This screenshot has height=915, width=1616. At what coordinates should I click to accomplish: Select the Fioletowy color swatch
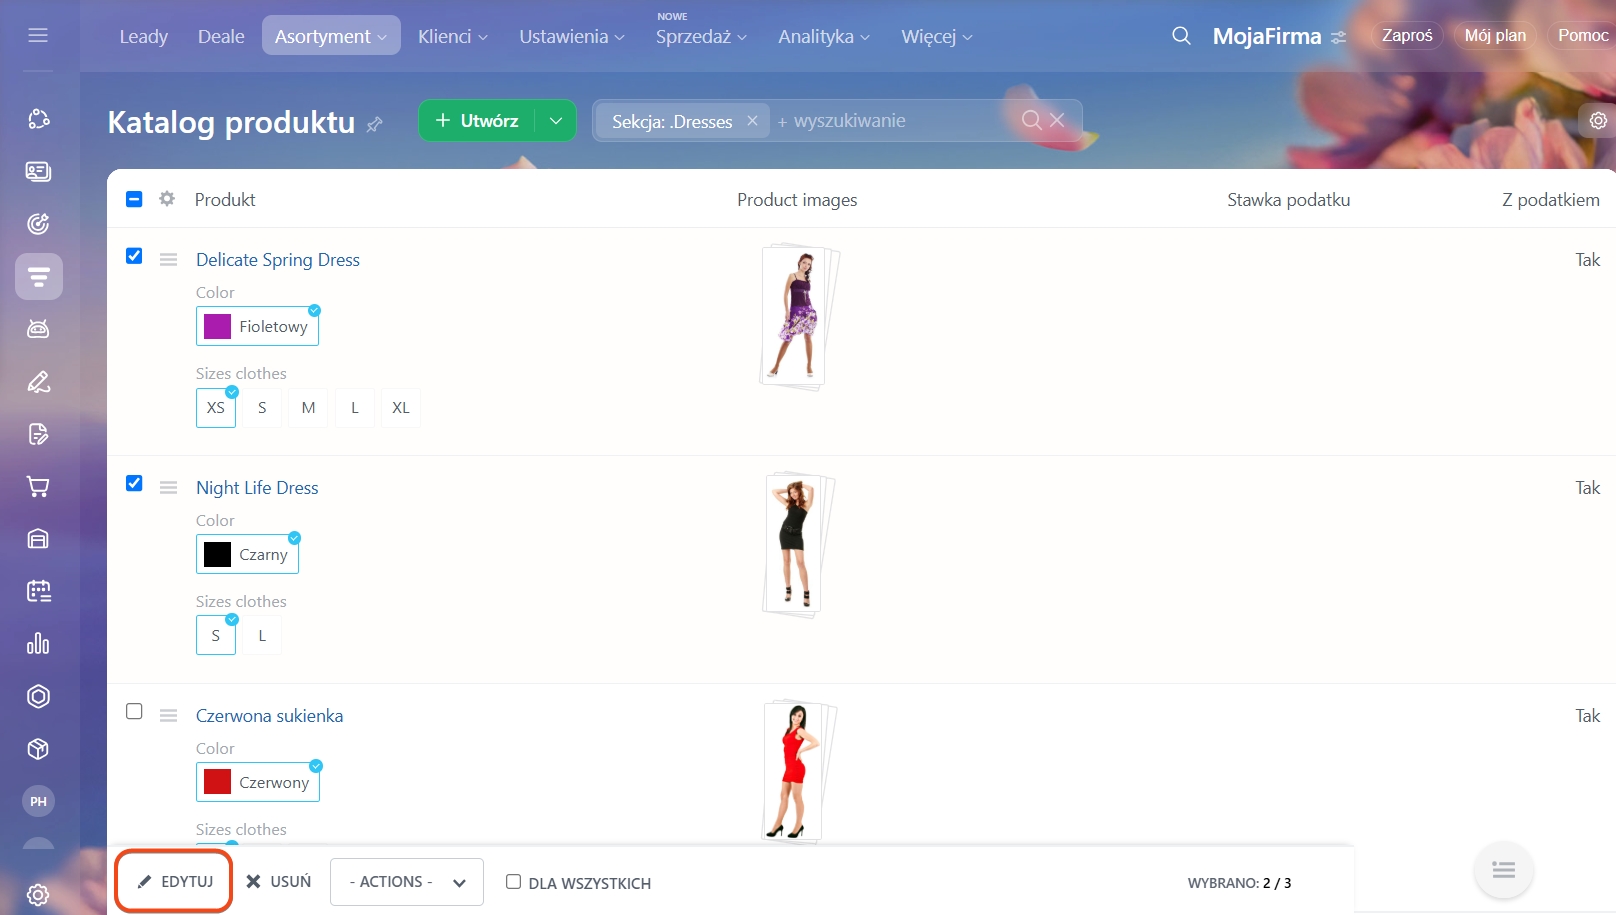[x=257, y=327]
